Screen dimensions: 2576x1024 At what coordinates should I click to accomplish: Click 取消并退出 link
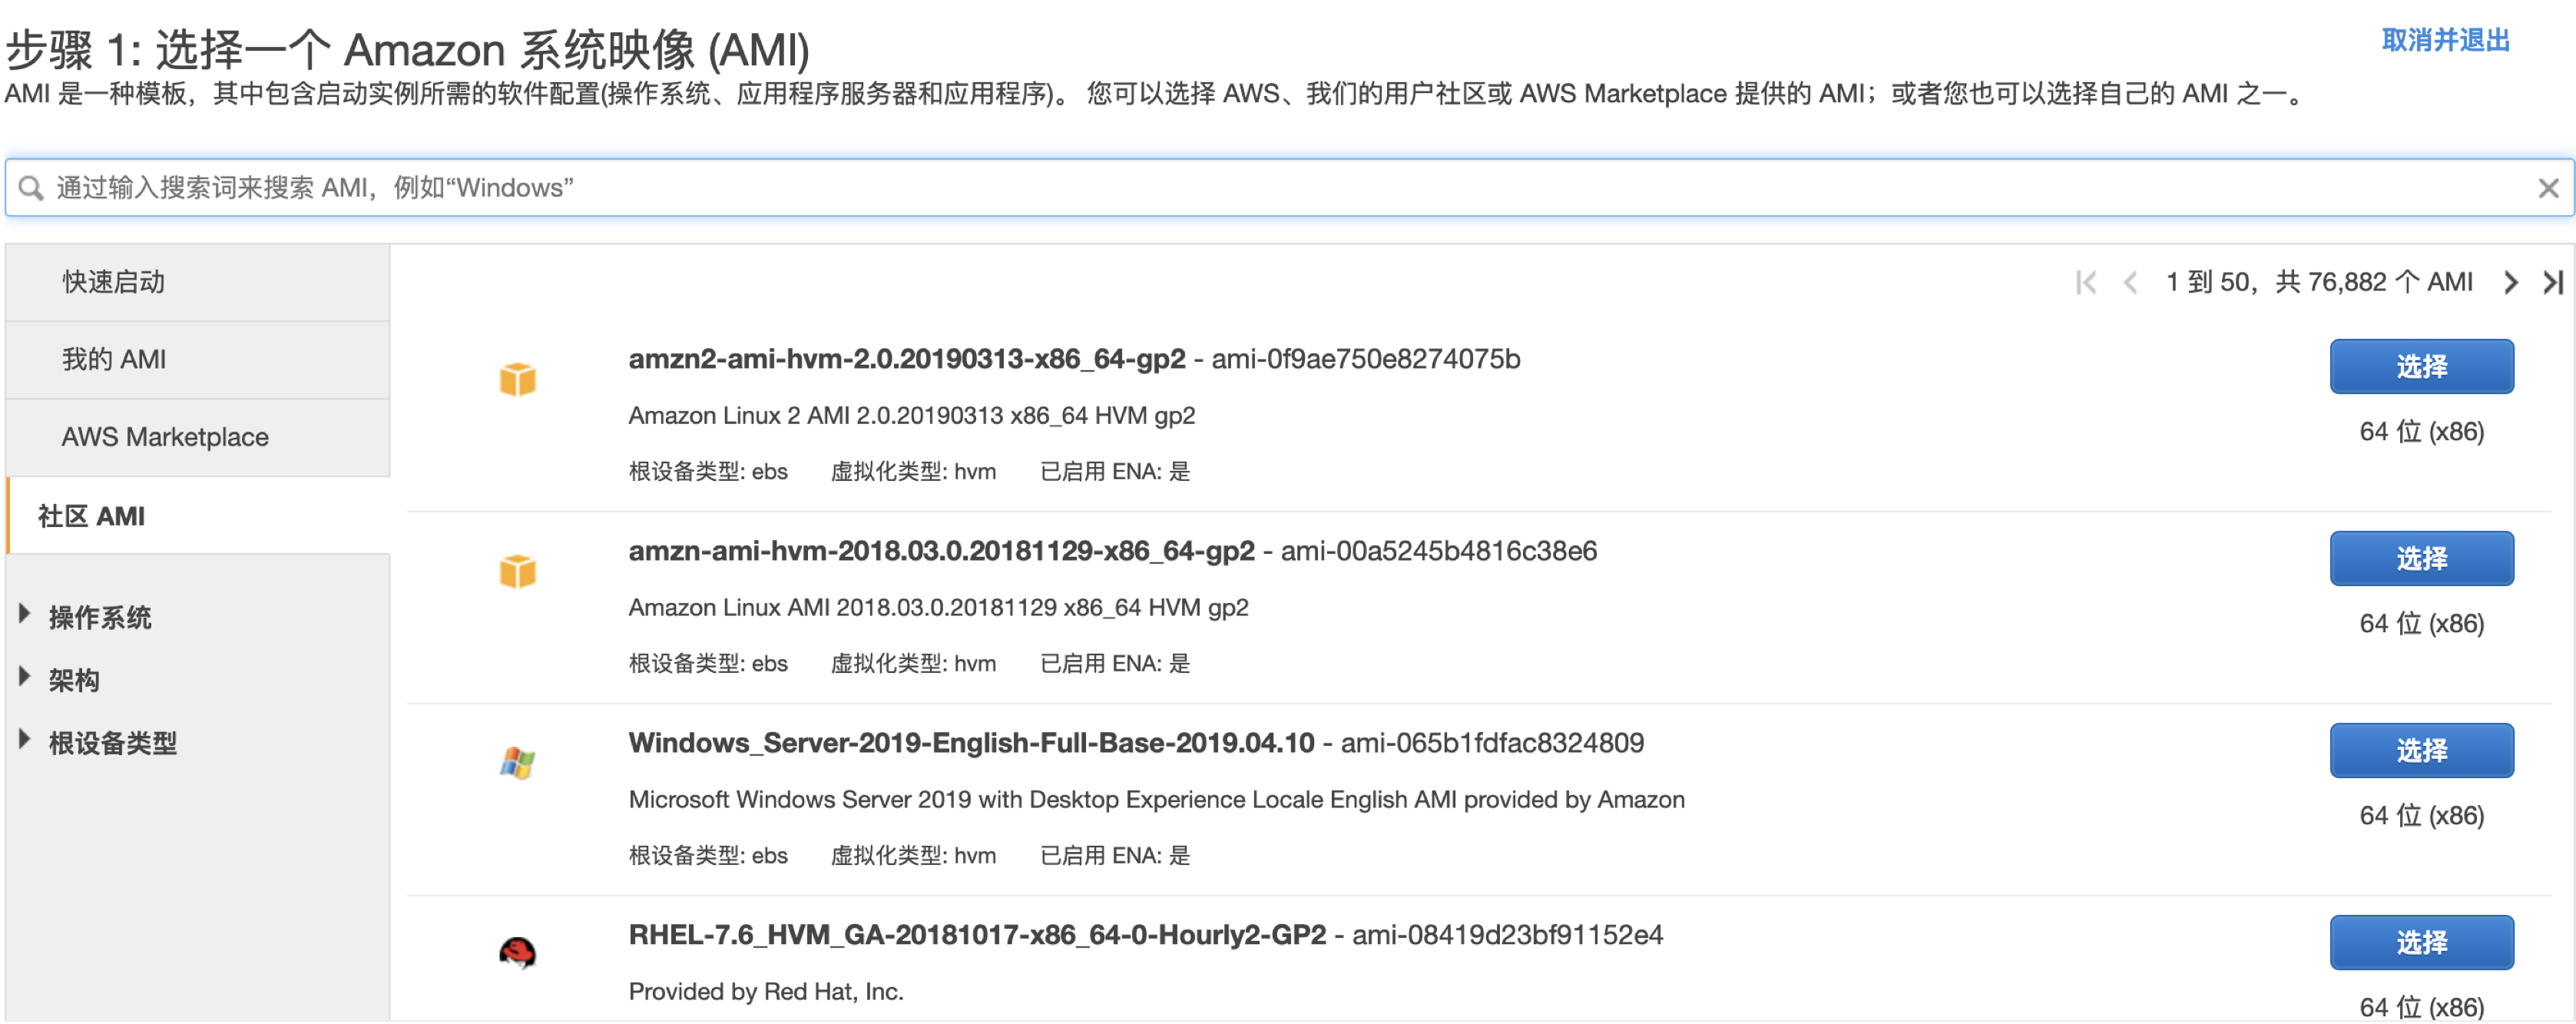tap(2445, 41)
